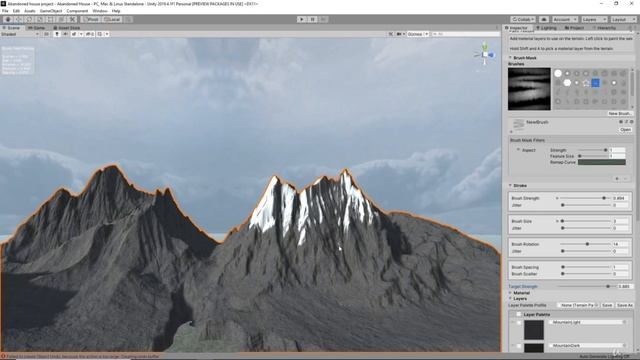Open the Assets menu
Screen dimensions: 640x360
coord(30,11)
